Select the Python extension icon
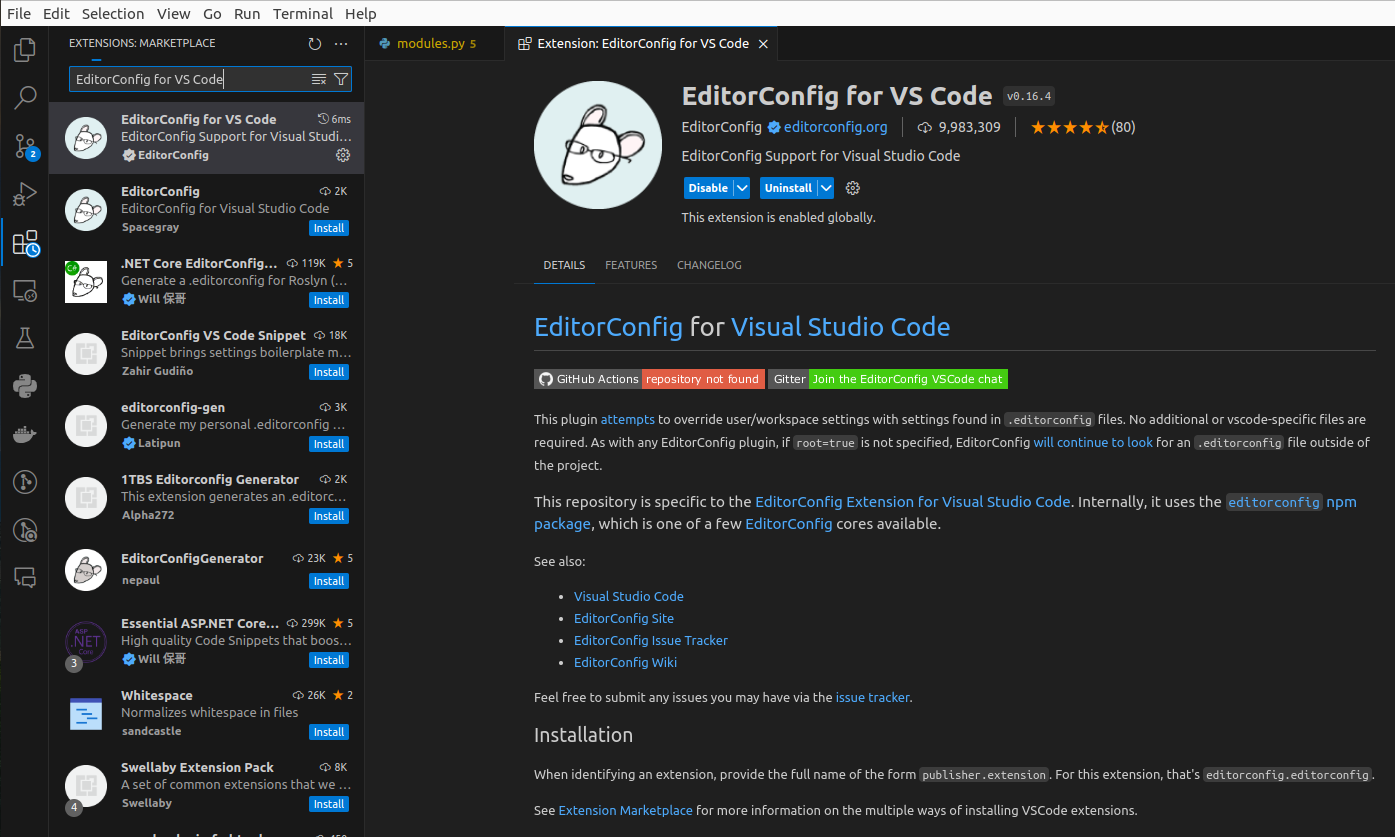1395x837 pixels. point(24,386)
